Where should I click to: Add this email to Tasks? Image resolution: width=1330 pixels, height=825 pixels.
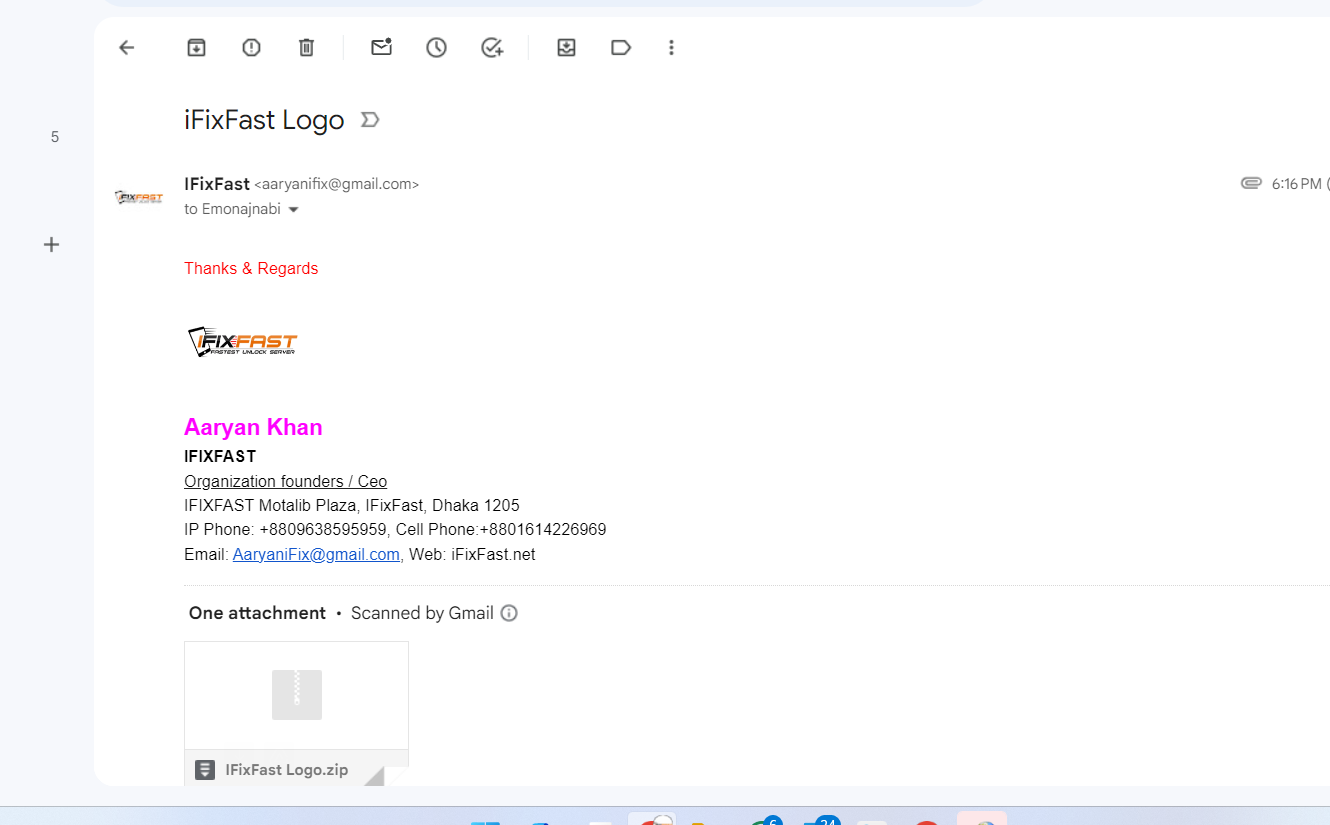click(491, 47)
